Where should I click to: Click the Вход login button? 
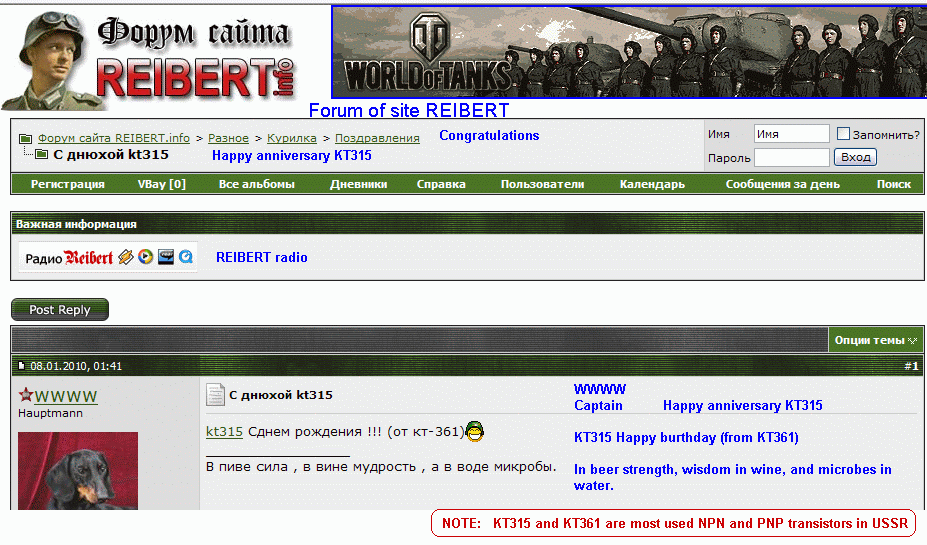855,157
